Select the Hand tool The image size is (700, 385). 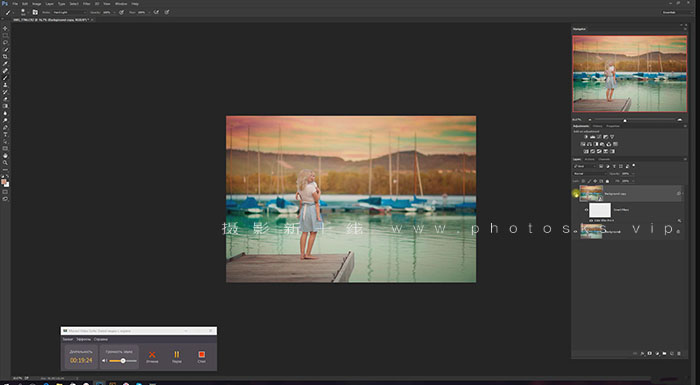[5, 156]
